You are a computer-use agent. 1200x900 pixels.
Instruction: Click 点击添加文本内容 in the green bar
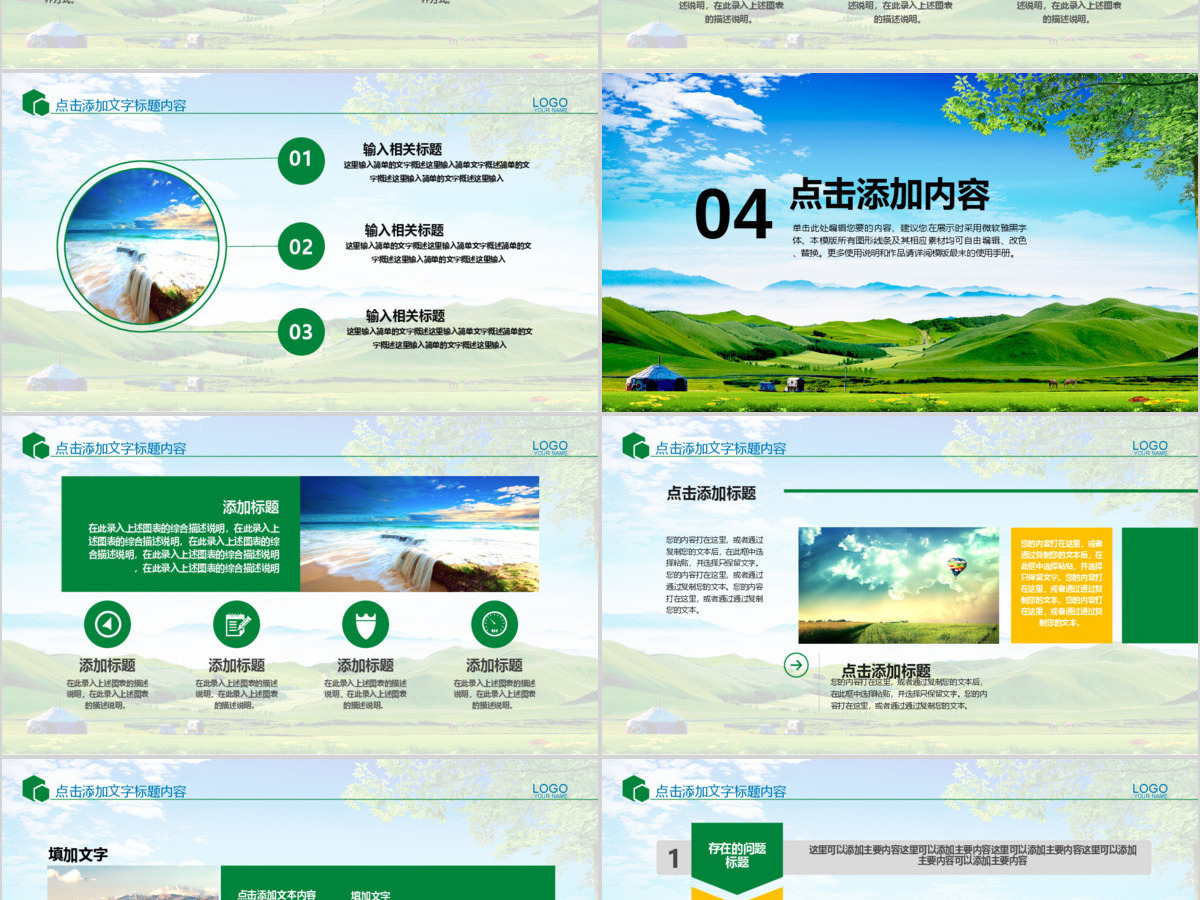[x=276, y=895]
